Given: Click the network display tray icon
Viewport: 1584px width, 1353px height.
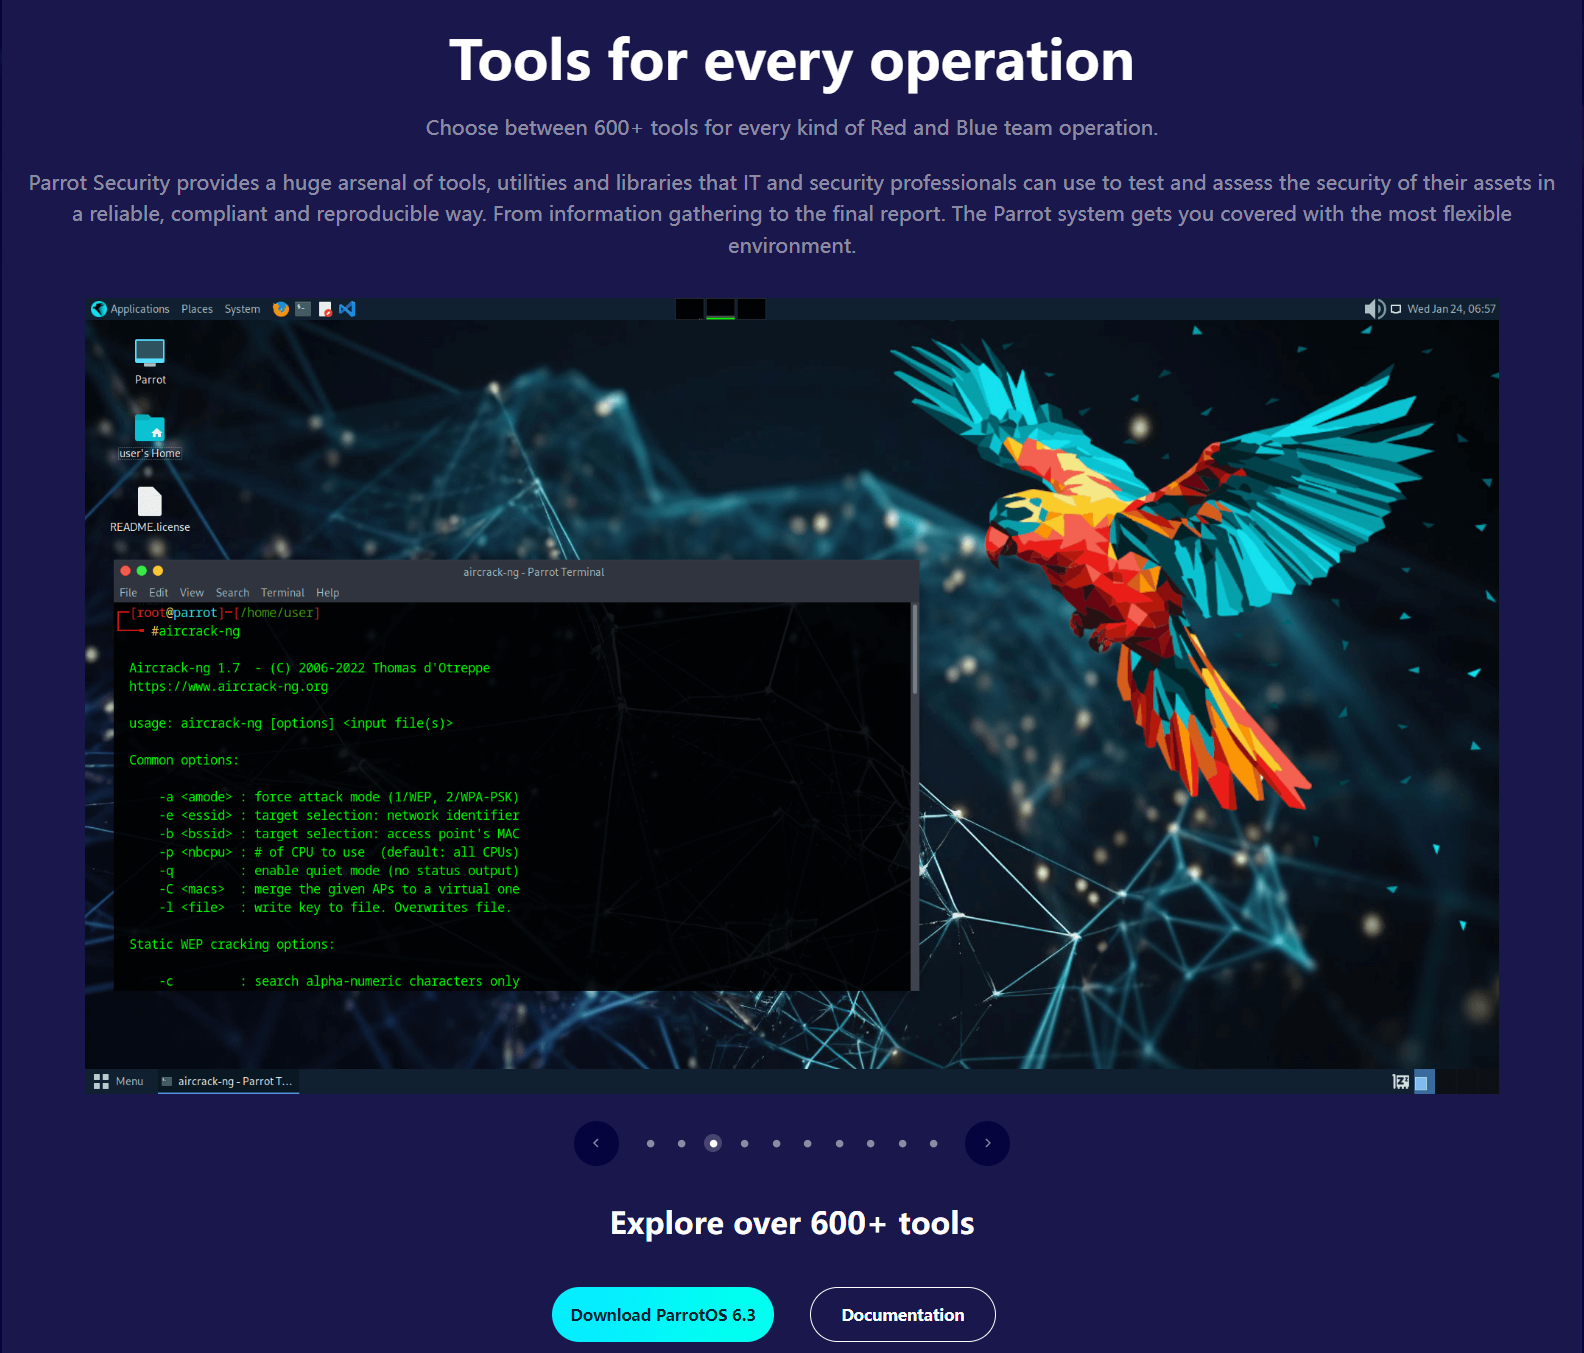Looking at the screenshot, I should coord(1396,309).
